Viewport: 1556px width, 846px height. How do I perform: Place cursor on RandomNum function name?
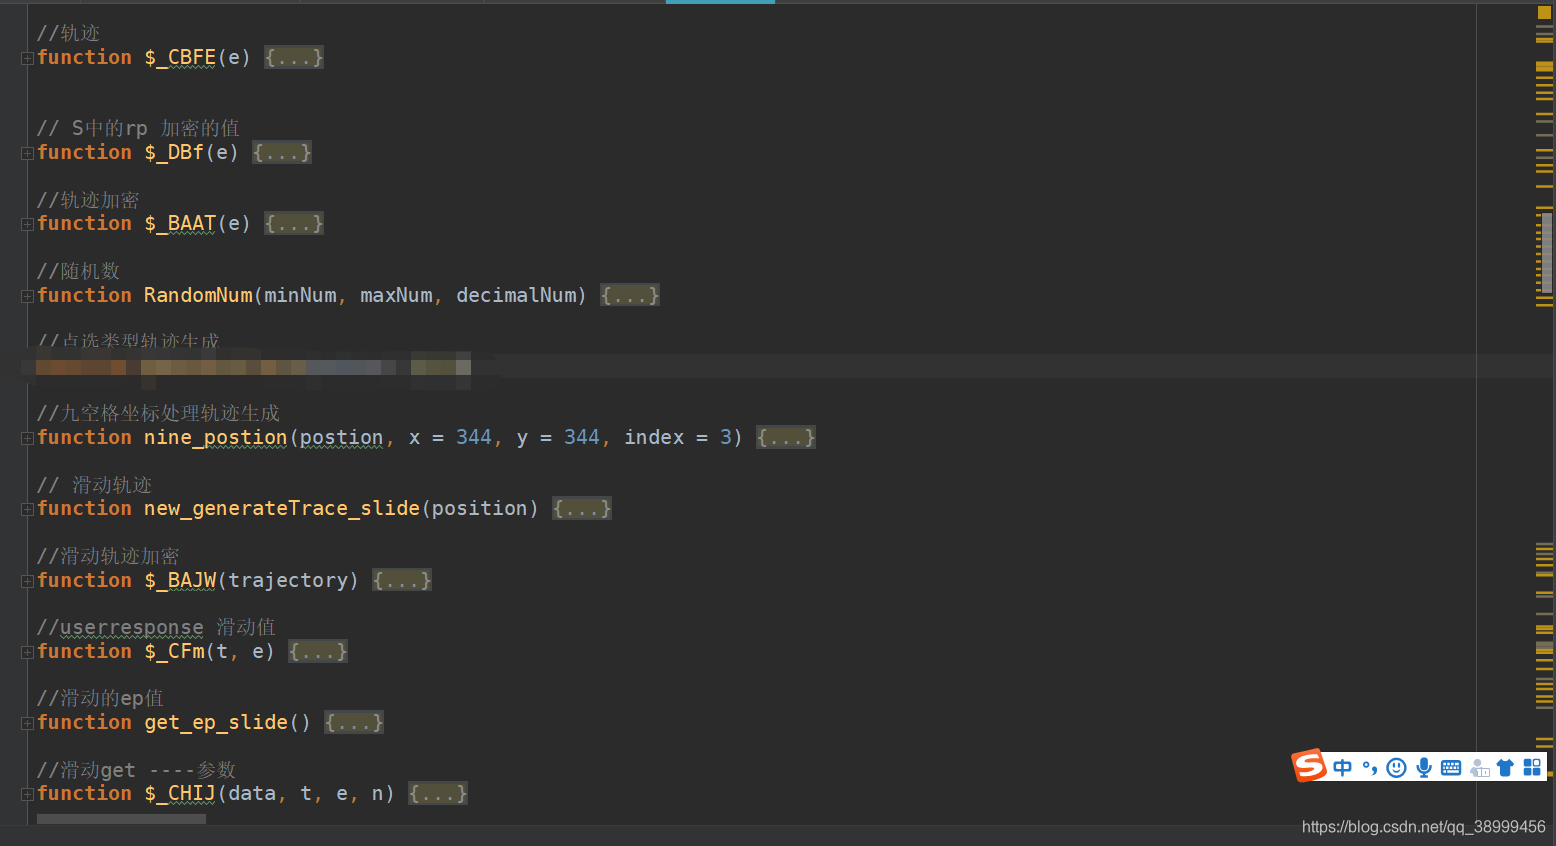198,295
